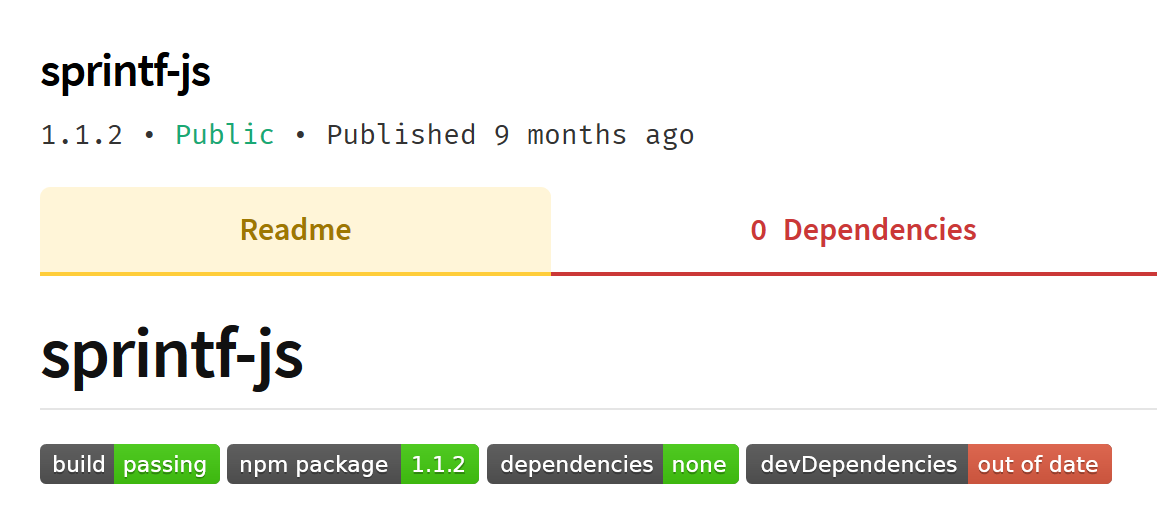Click the Published 9 months ago text
1157x514 pixels.
[x=510, y=135]
